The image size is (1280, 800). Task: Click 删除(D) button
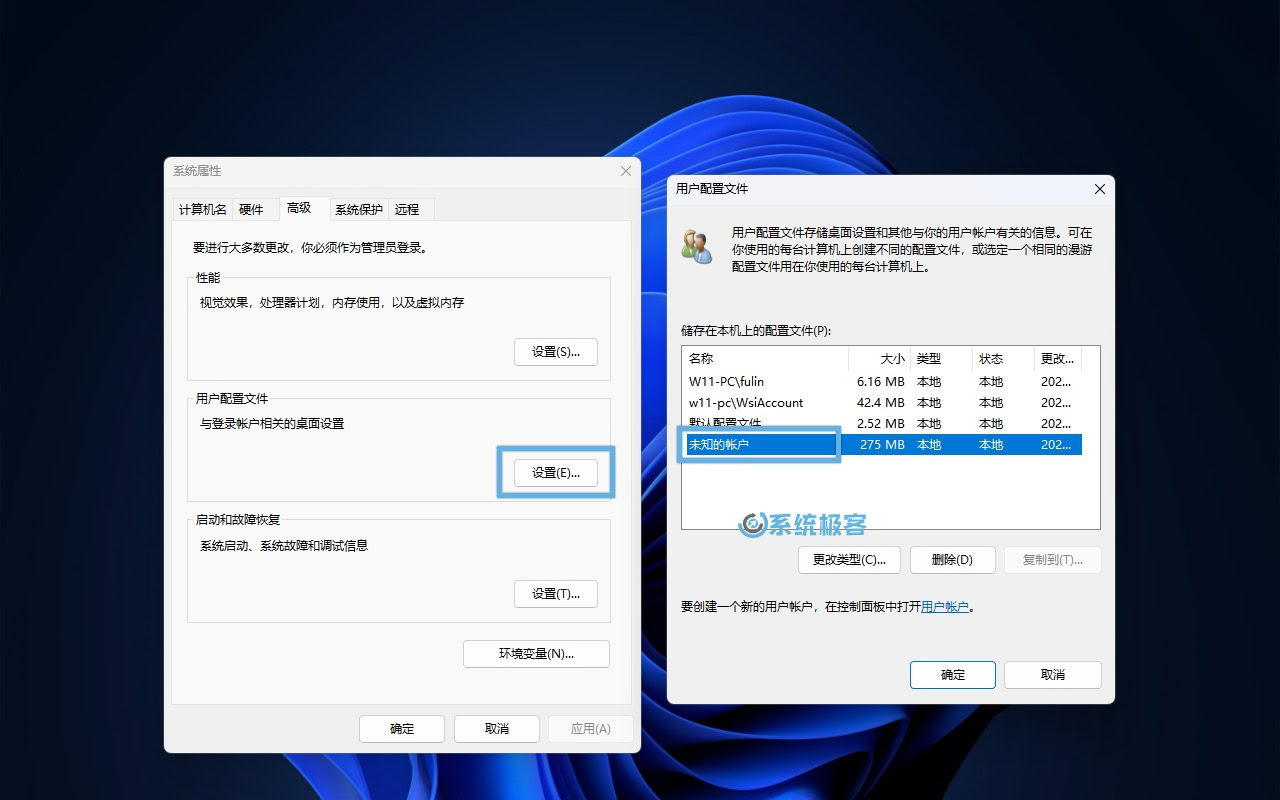pos(952,560)
